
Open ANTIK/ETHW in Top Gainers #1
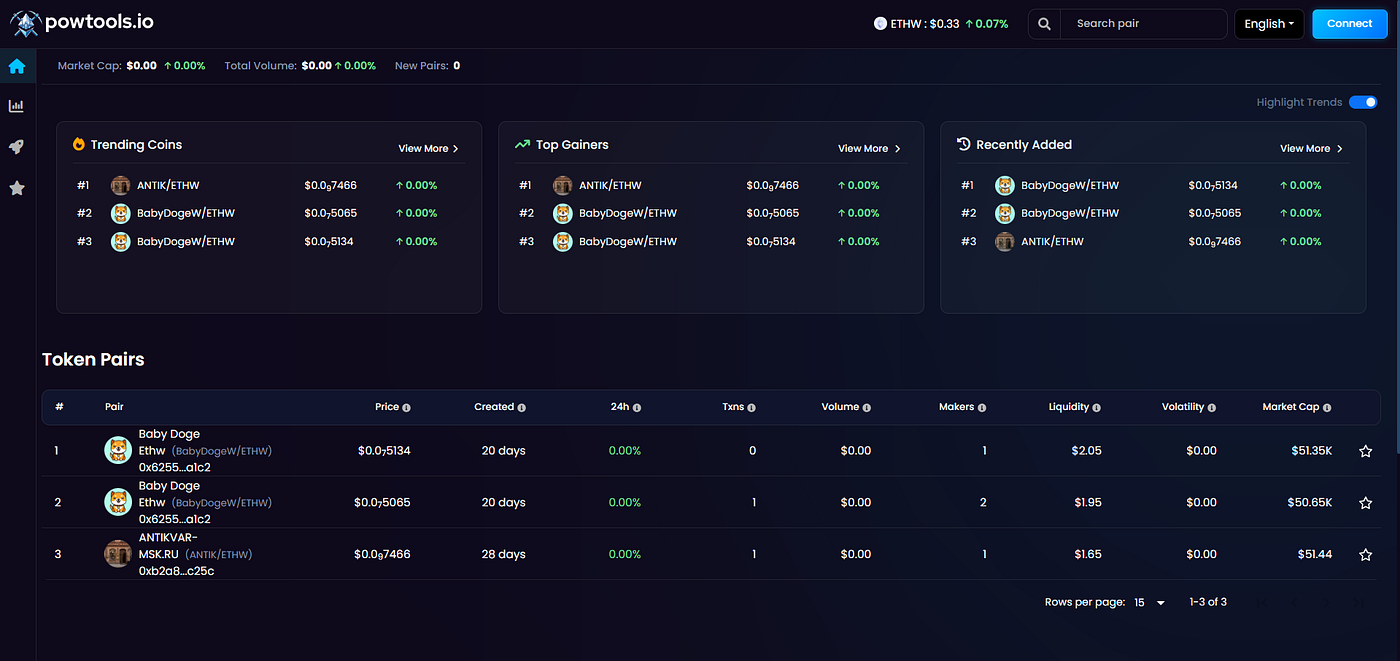(610, 185)
